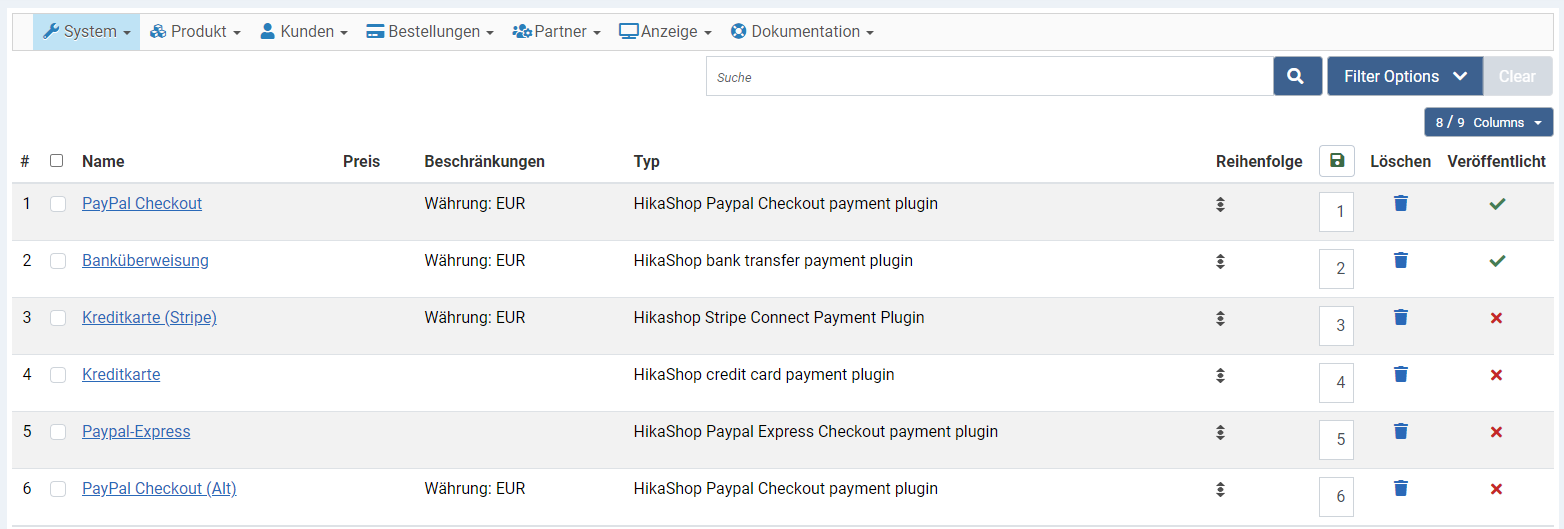Click into the Suche search field
Image resolution: width=1564 pixels, height=529 pixels.
coord(989,76)
